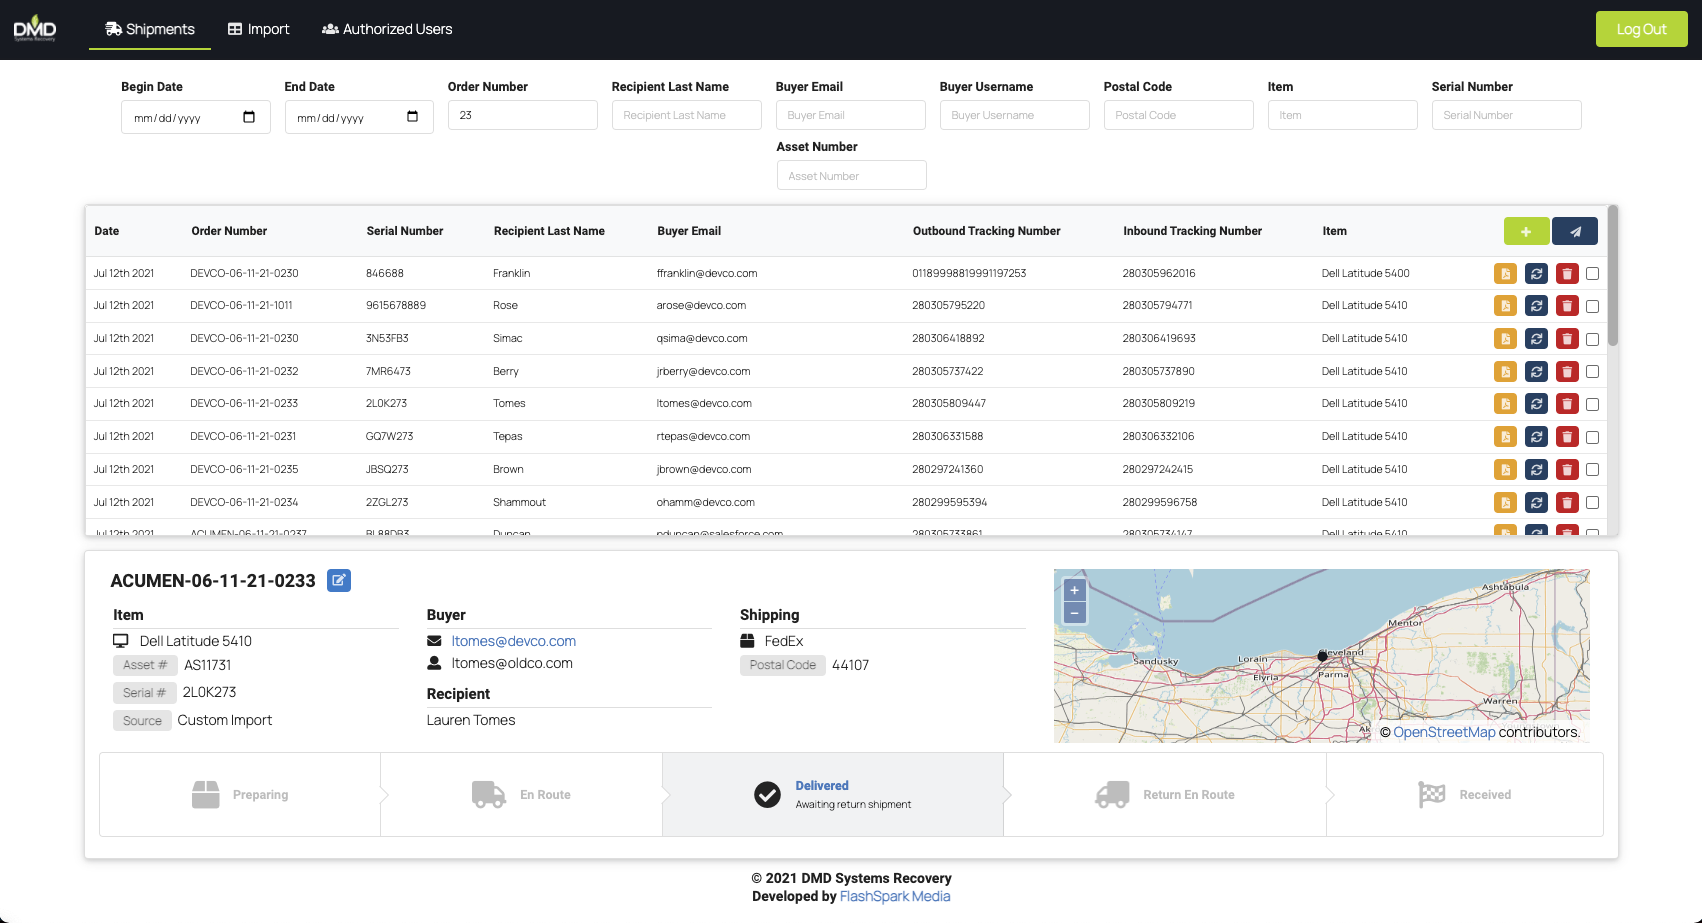Delete the Franklin shipment row
Screen dimensions: 1702x923
pyautogui.click(x=1567, y=273)
